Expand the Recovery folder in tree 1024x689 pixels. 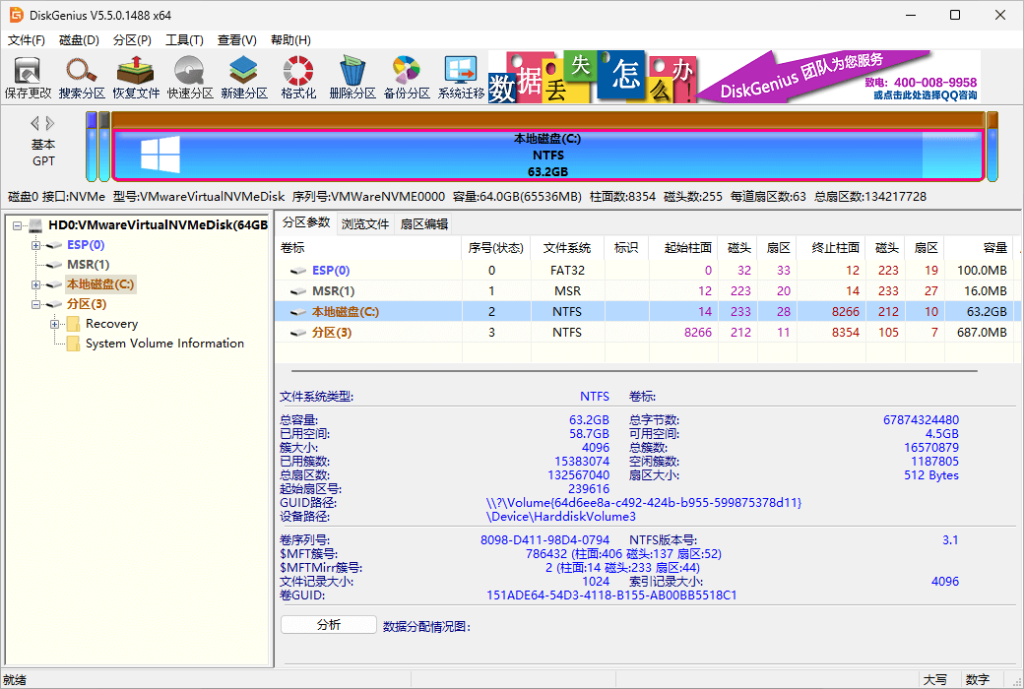[55, 324]
